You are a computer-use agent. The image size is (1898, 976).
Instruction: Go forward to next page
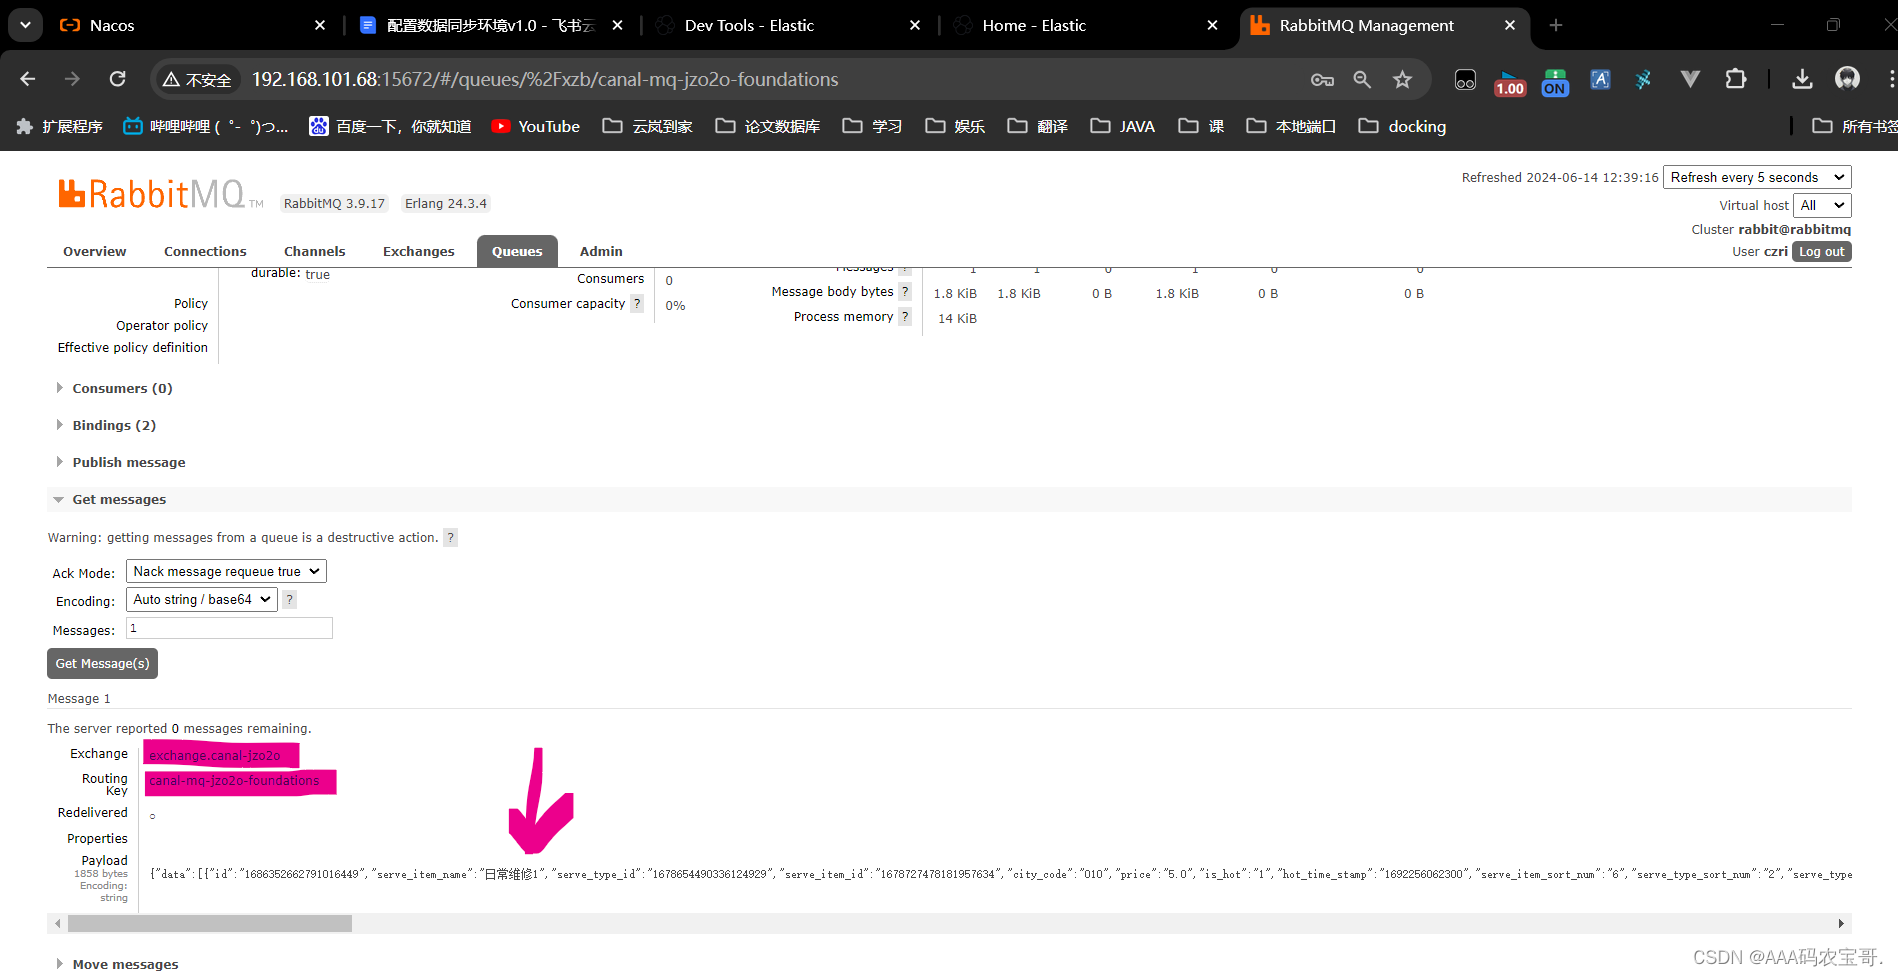coord(72,79)
